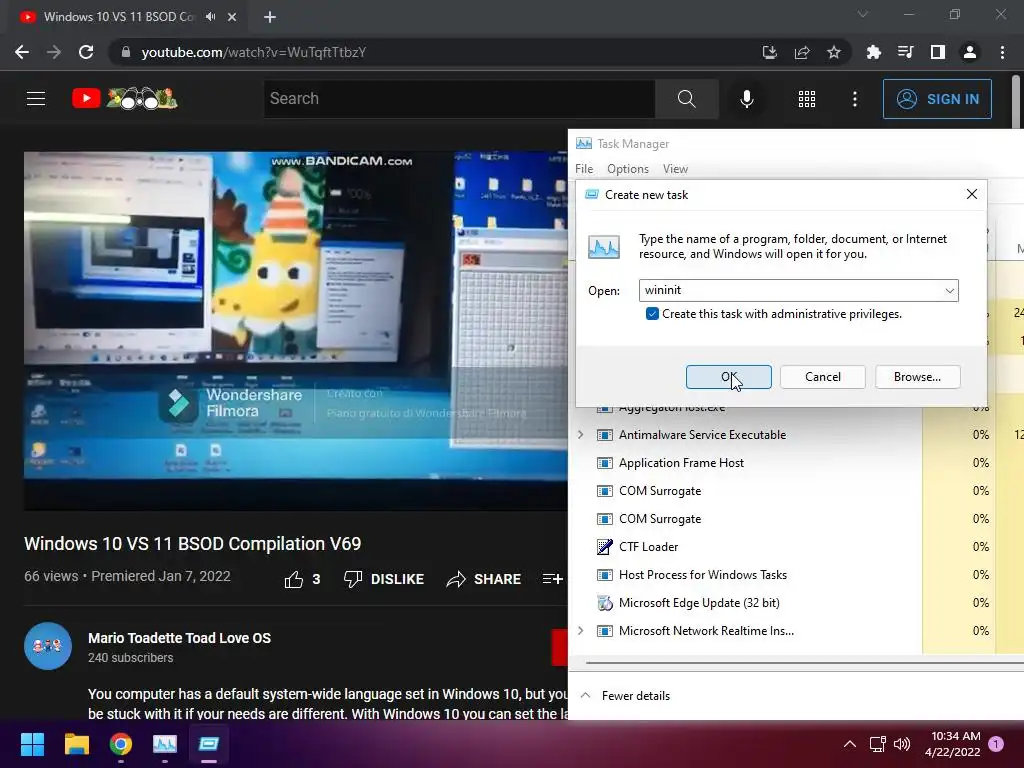
Task: Open the YouTube apps grid icon
Action: [807, 99]
